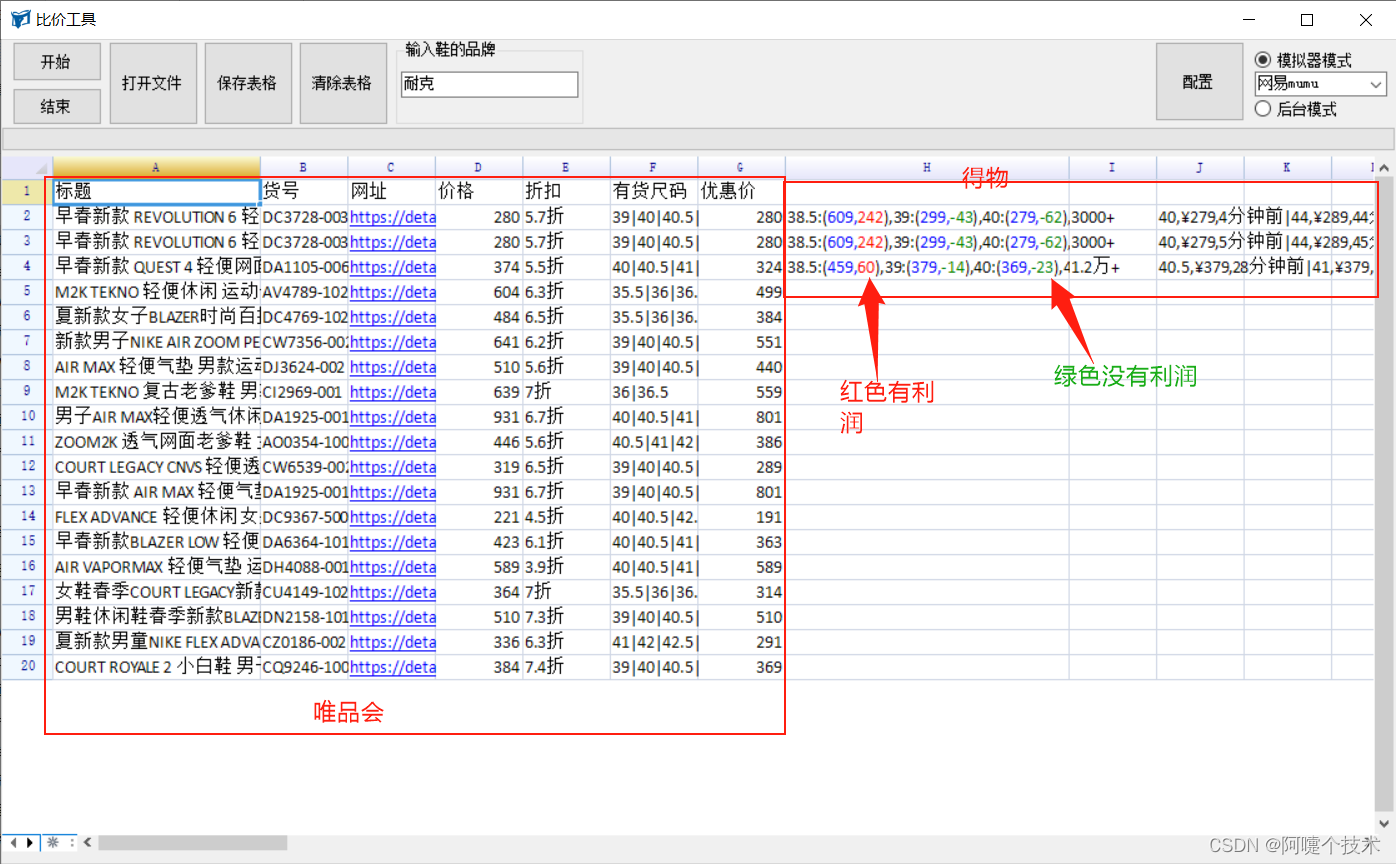The height and width of the screenshot is (864, 1396).
Task: Click the 3.9折 discount cell
Action: tap(566, 567)
